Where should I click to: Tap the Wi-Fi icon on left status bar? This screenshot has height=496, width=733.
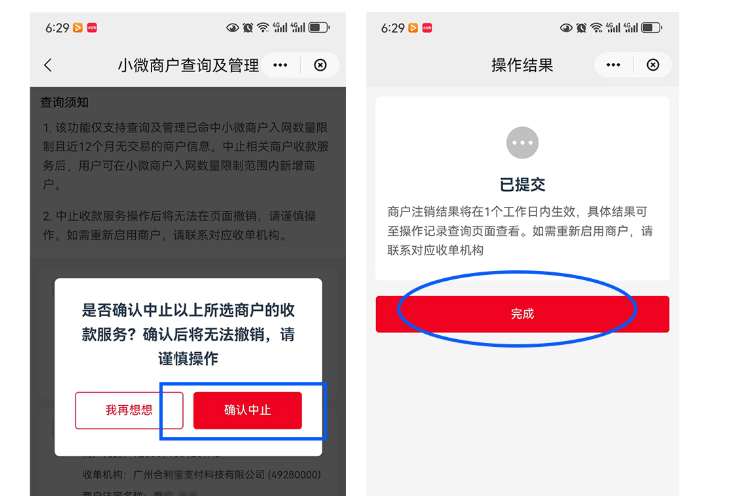(263, 28)
